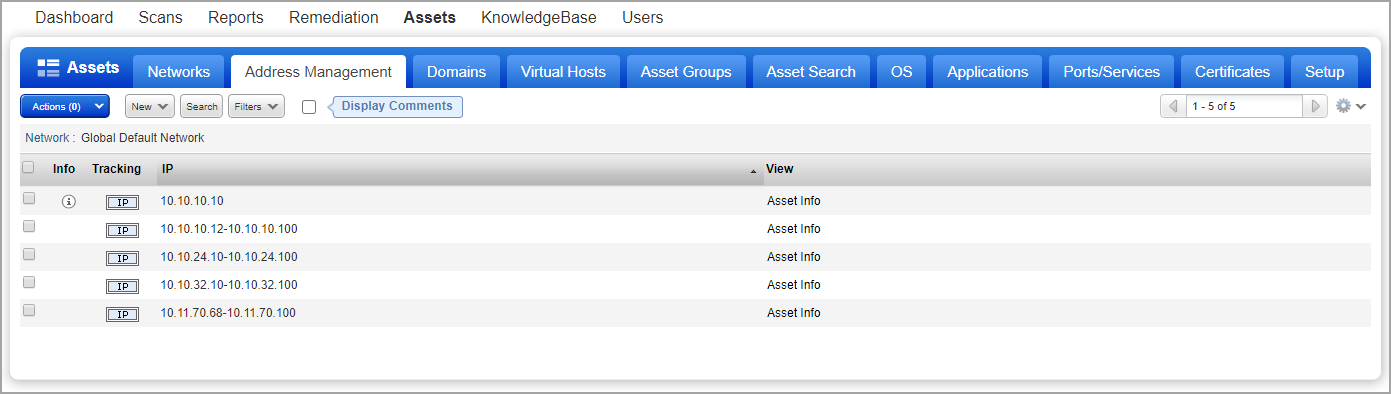Enable the Display Comments checkbox
The height and width of the screenshot is (394, 1391).
point(309,107)
